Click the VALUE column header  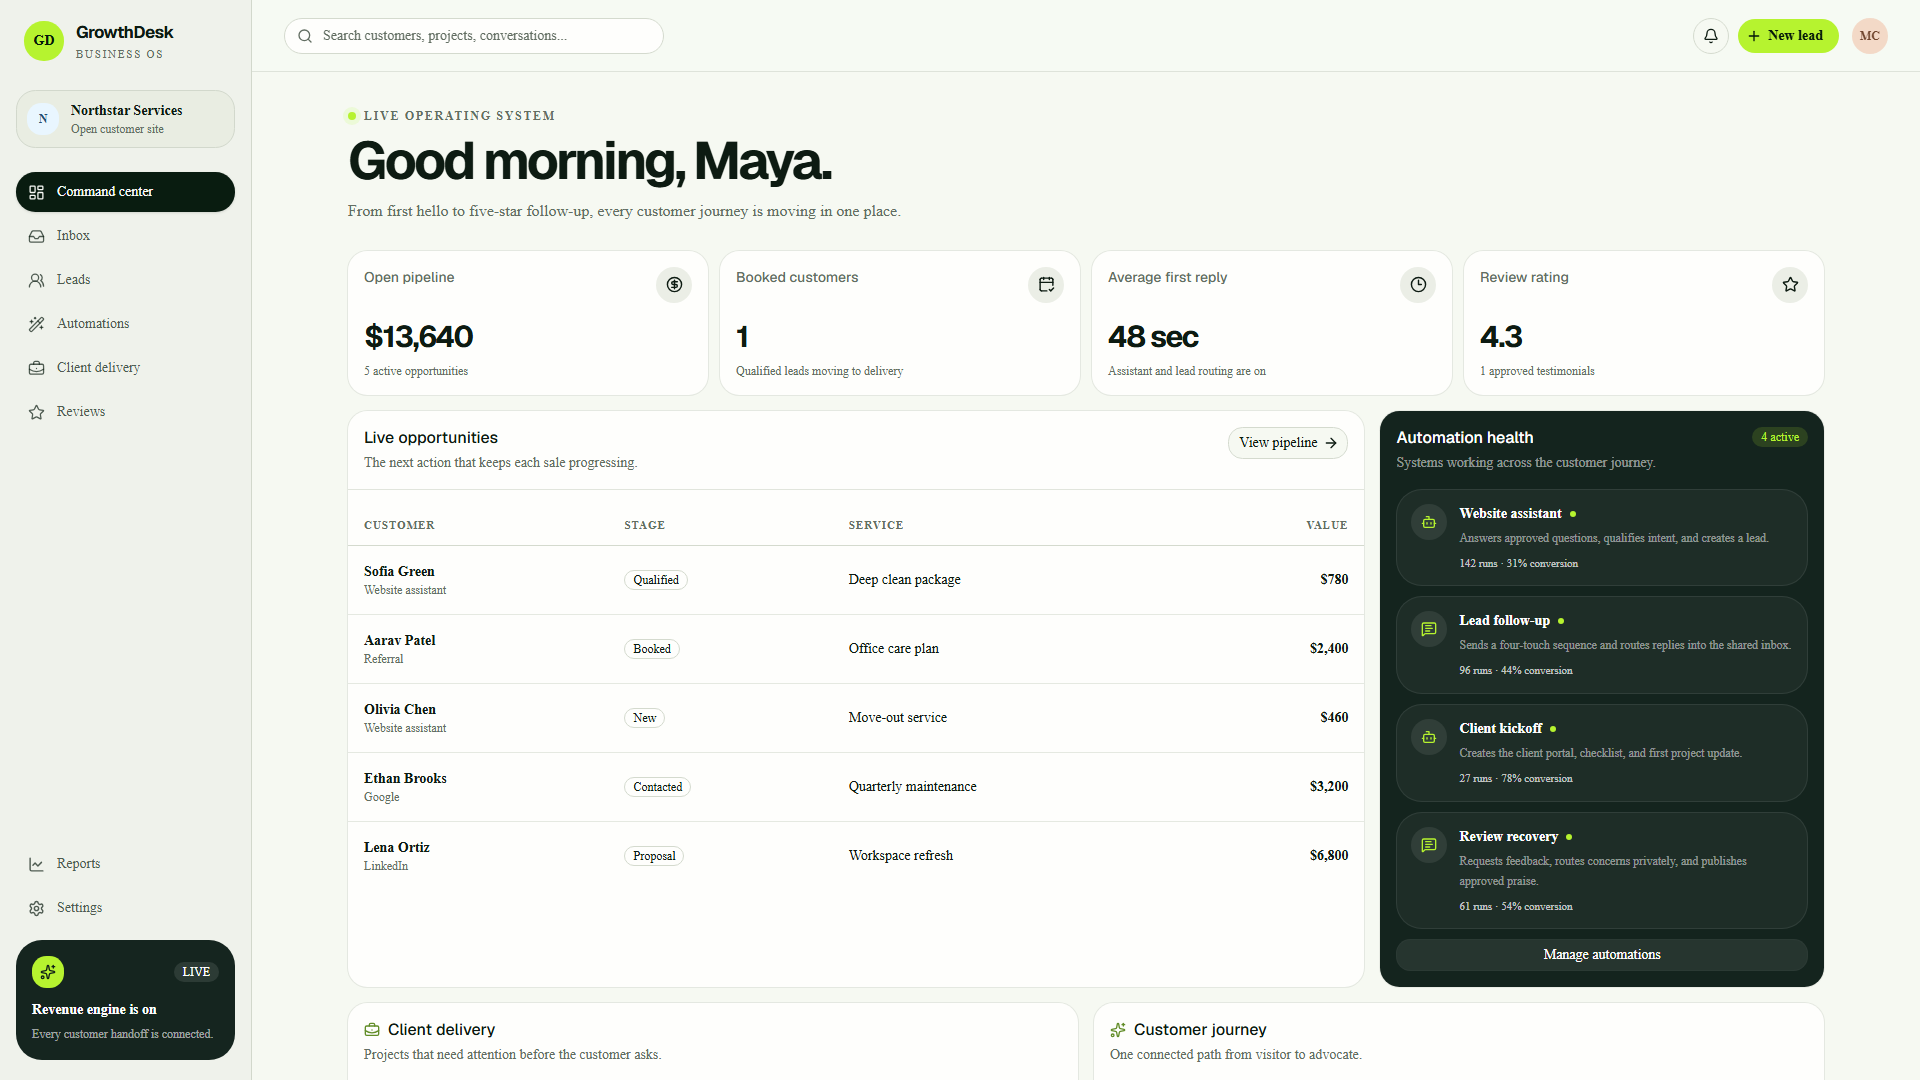click(x=1327, y=525)
